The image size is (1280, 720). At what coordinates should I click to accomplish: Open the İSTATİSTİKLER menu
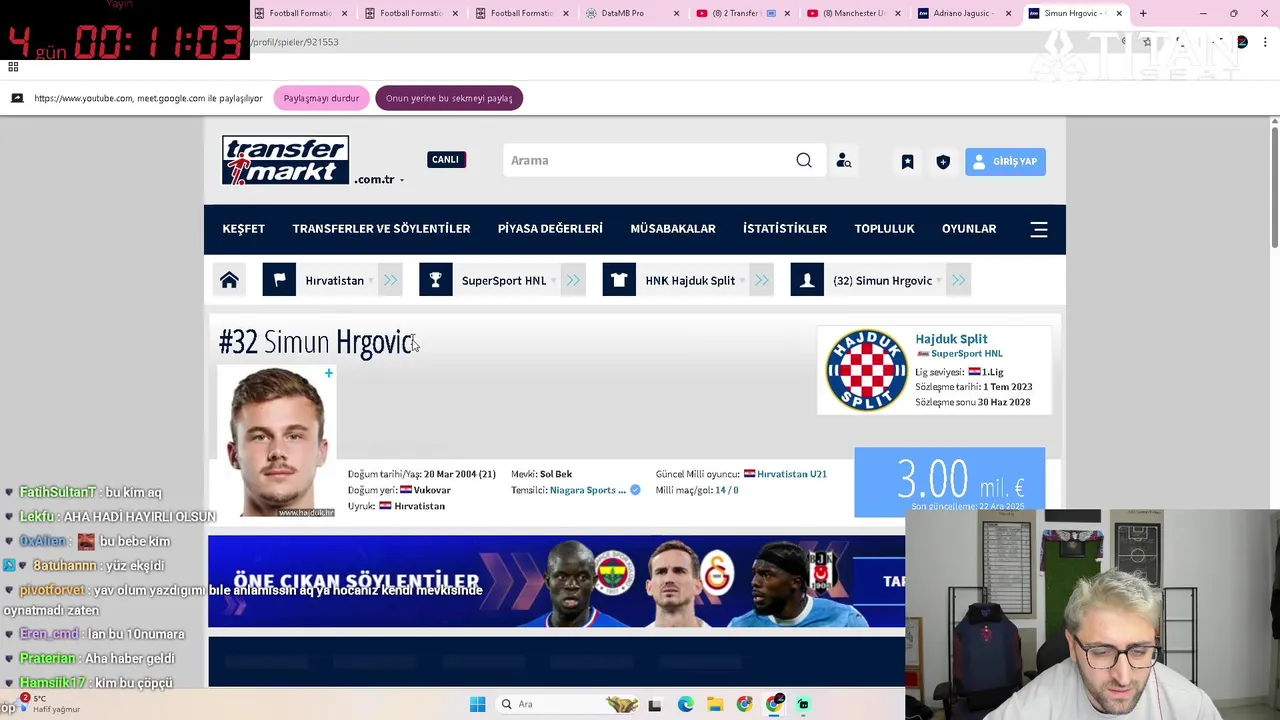(x=785, y=228)
